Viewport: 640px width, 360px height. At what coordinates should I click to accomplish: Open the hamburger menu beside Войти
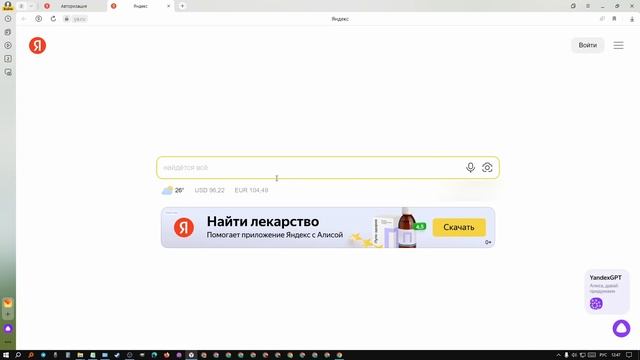[x=618, y=45]
